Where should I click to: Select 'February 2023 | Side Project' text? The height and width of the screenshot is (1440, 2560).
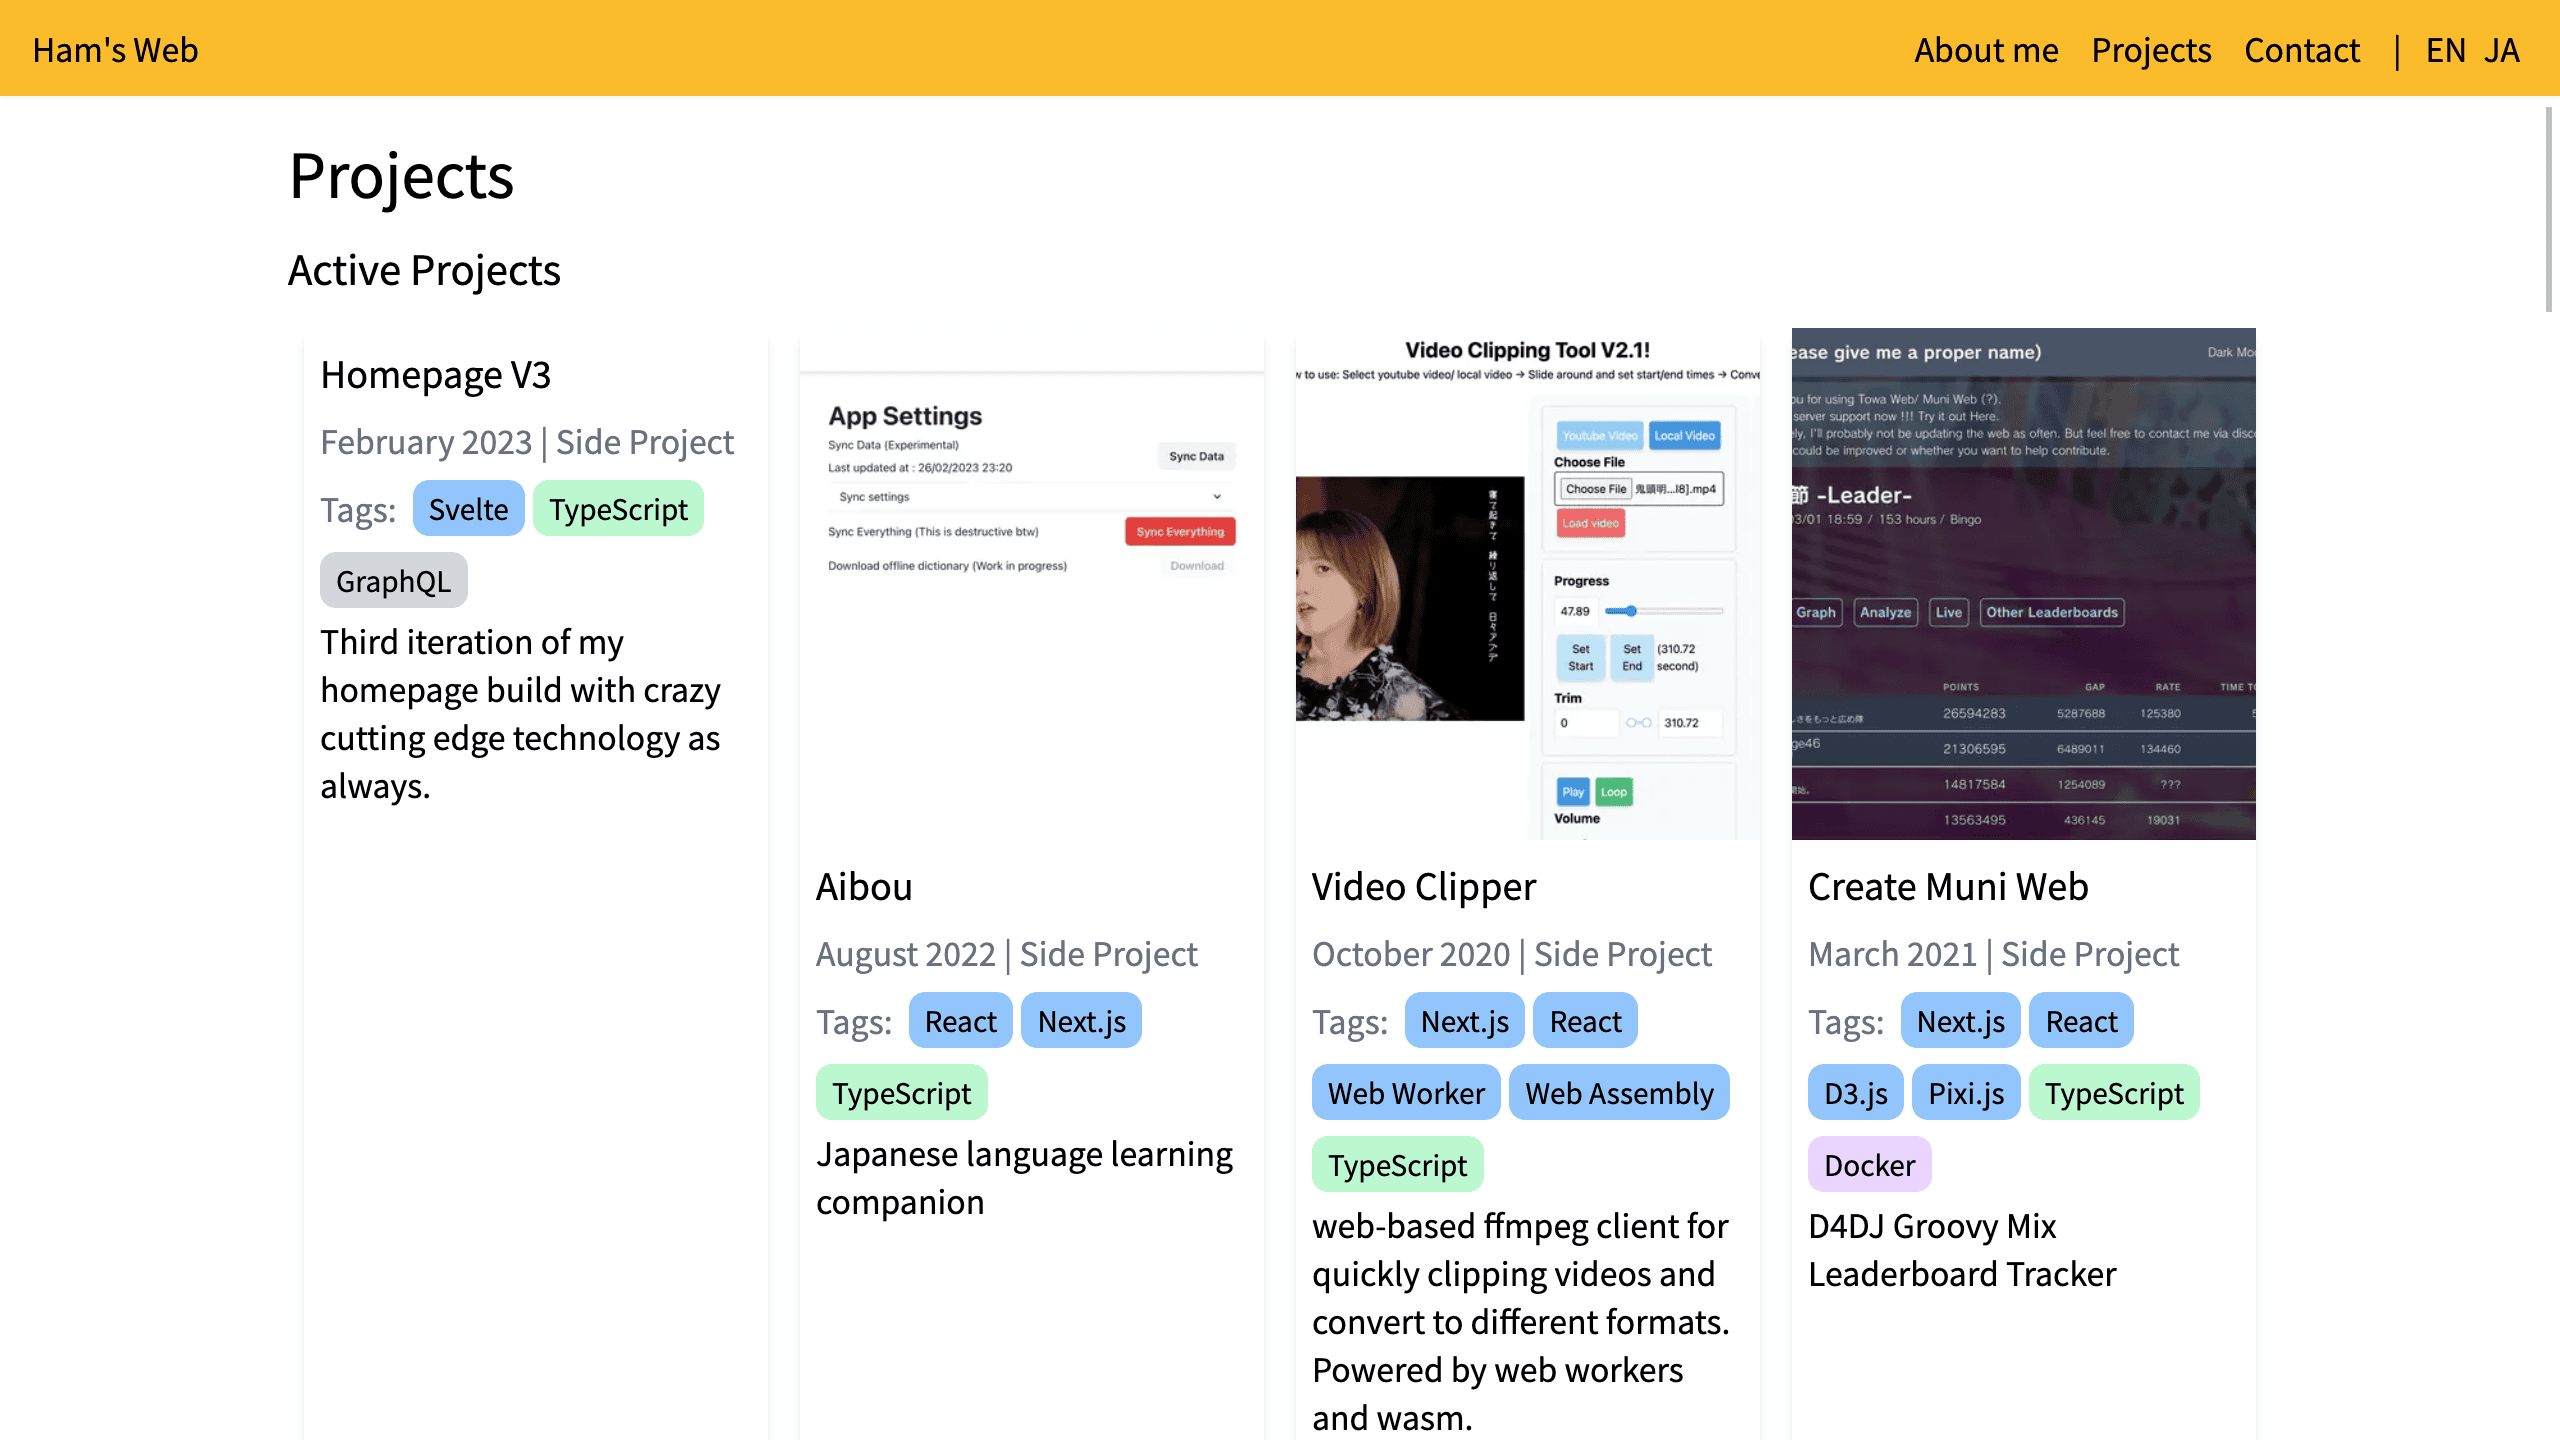[527, 442]
